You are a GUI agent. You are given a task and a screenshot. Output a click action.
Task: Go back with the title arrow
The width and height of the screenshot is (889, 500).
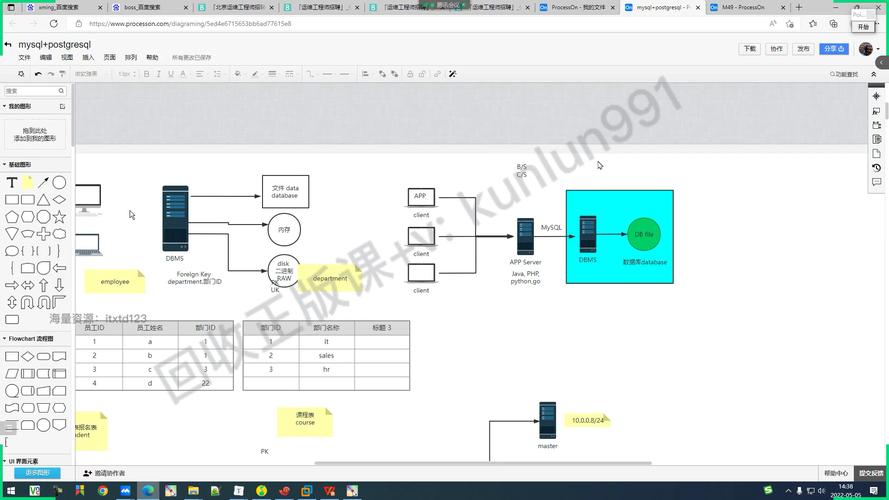click(x=8, y=44)
